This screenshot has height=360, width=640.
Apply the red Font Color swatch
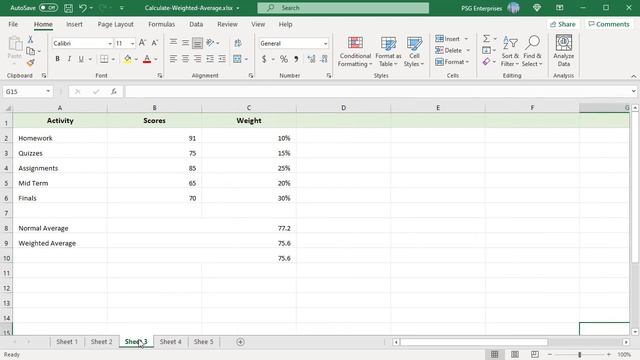coord(147,59)
